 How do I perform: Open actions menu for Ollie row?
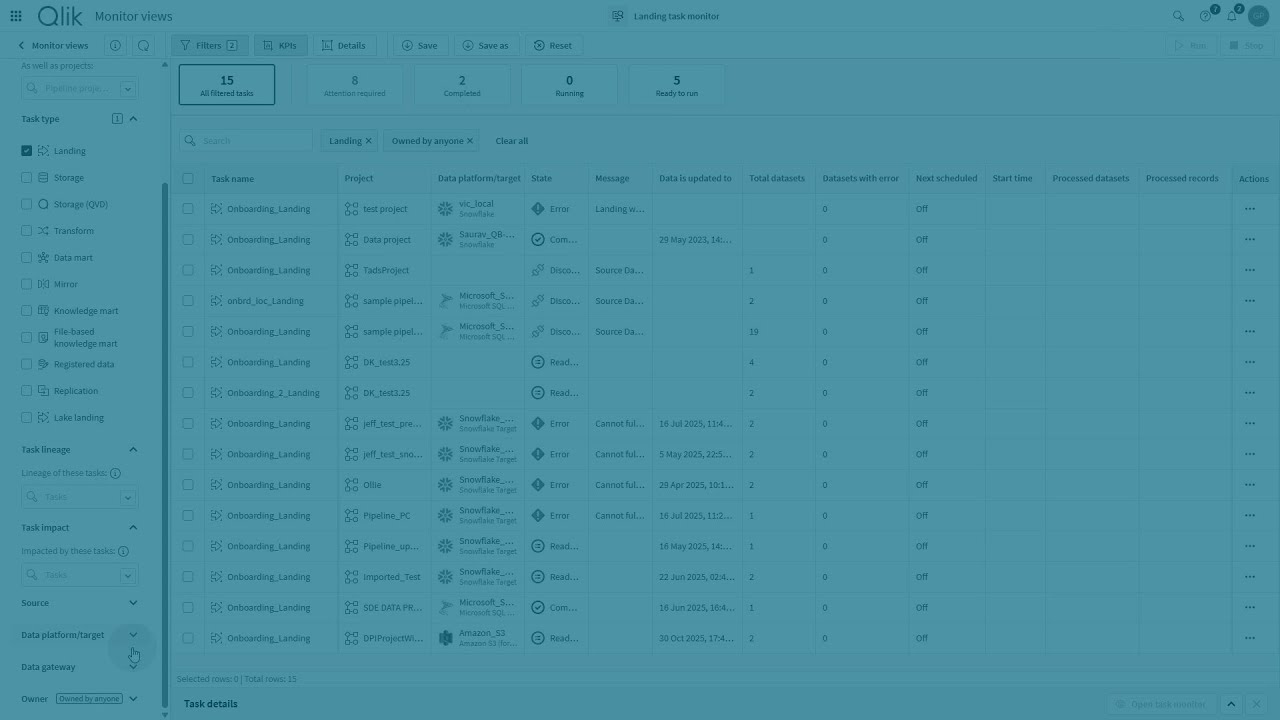click(x=1250, y=485)
